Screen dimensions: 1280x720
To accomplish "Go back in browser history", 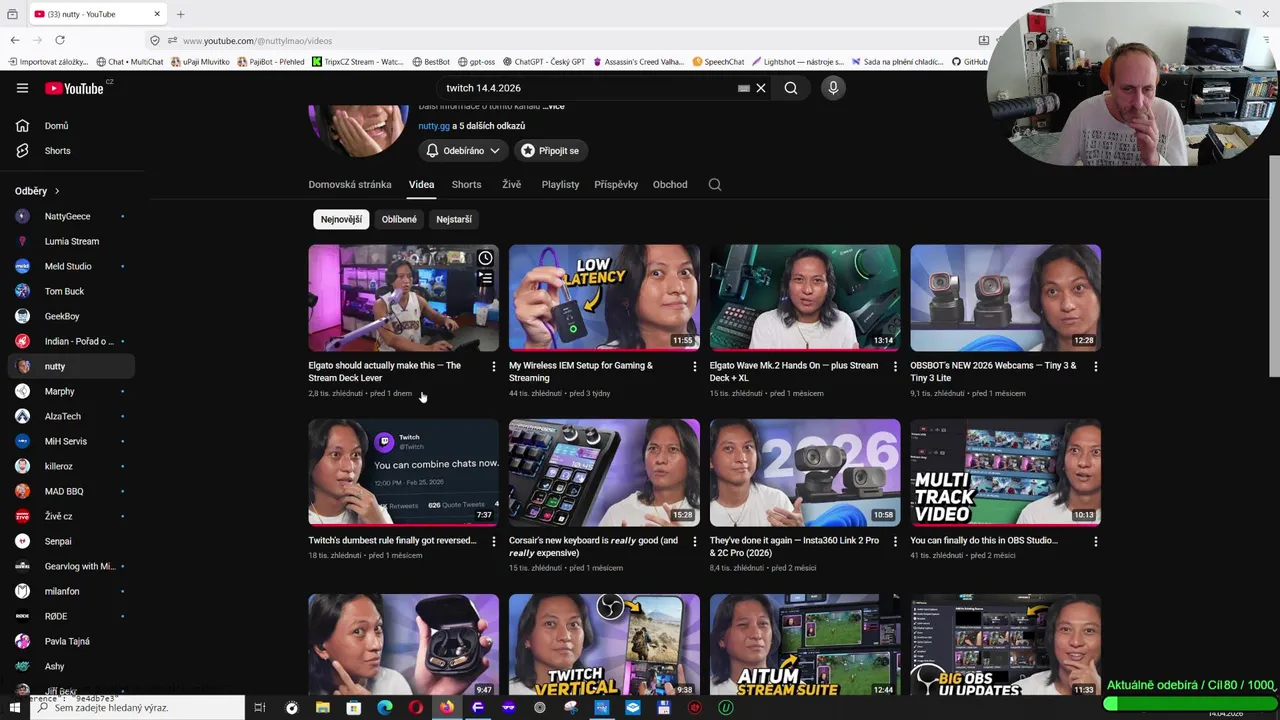I will [x=15, y=40].
